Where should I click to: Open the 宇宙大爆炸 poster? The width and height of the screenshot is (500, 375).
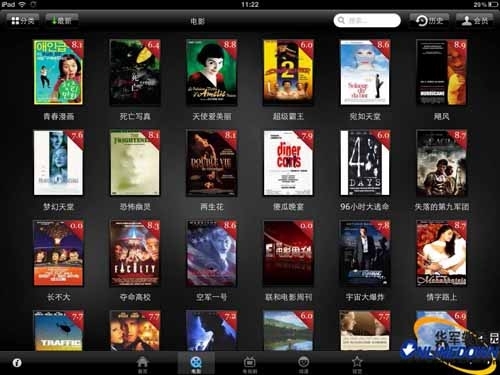coord(365,253)
